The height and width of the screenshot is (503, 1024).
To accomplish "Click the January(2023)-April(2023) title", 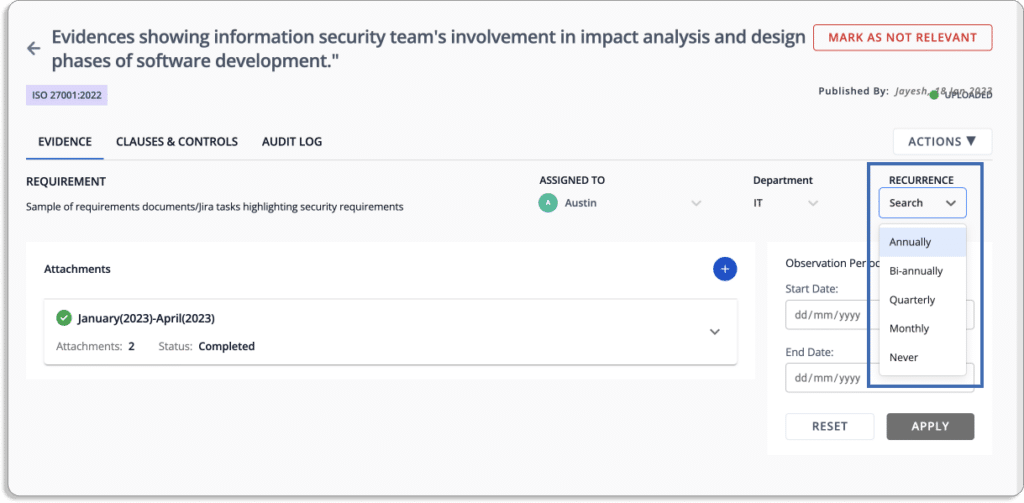I will [x=146, y=319].
